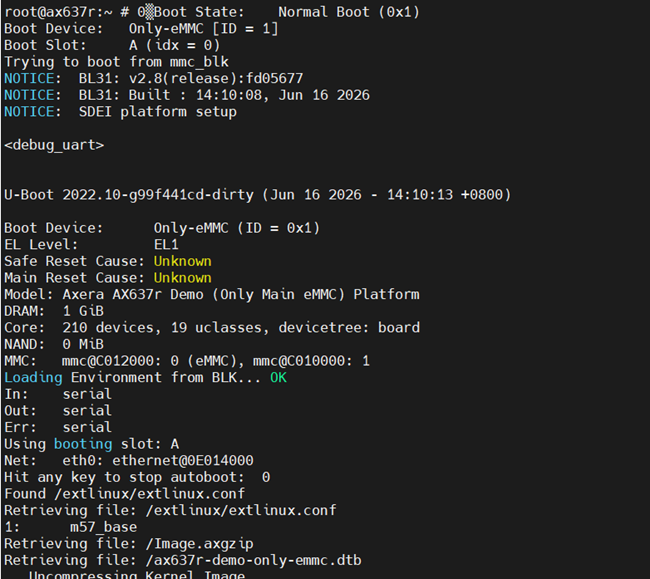Screen dimensions: 650x579
Task: Click yellow 'Unknown' after Safe Reset Cause
Action: point(182,261)
